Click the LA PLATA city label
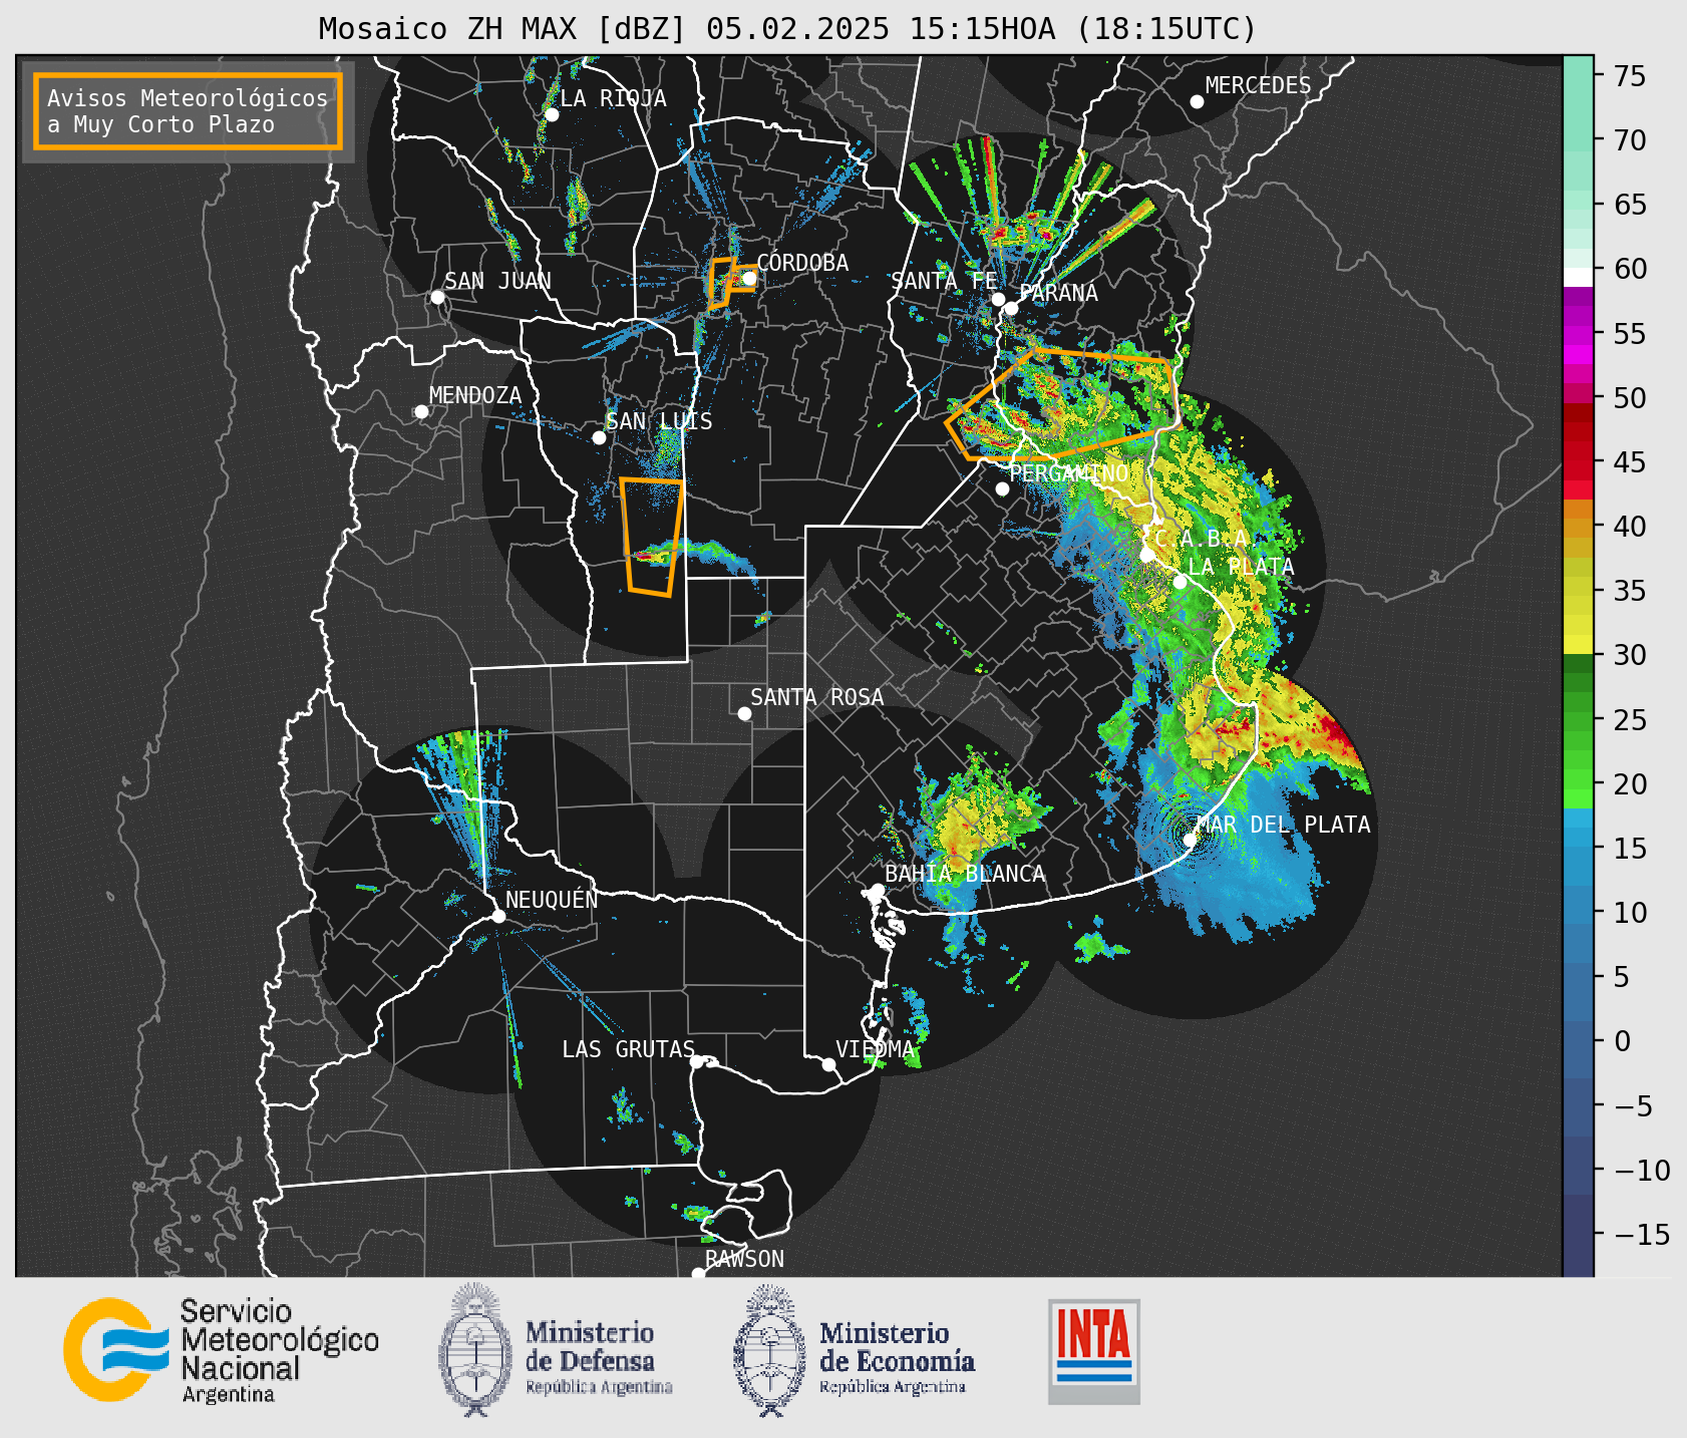 coord(1241,567)
